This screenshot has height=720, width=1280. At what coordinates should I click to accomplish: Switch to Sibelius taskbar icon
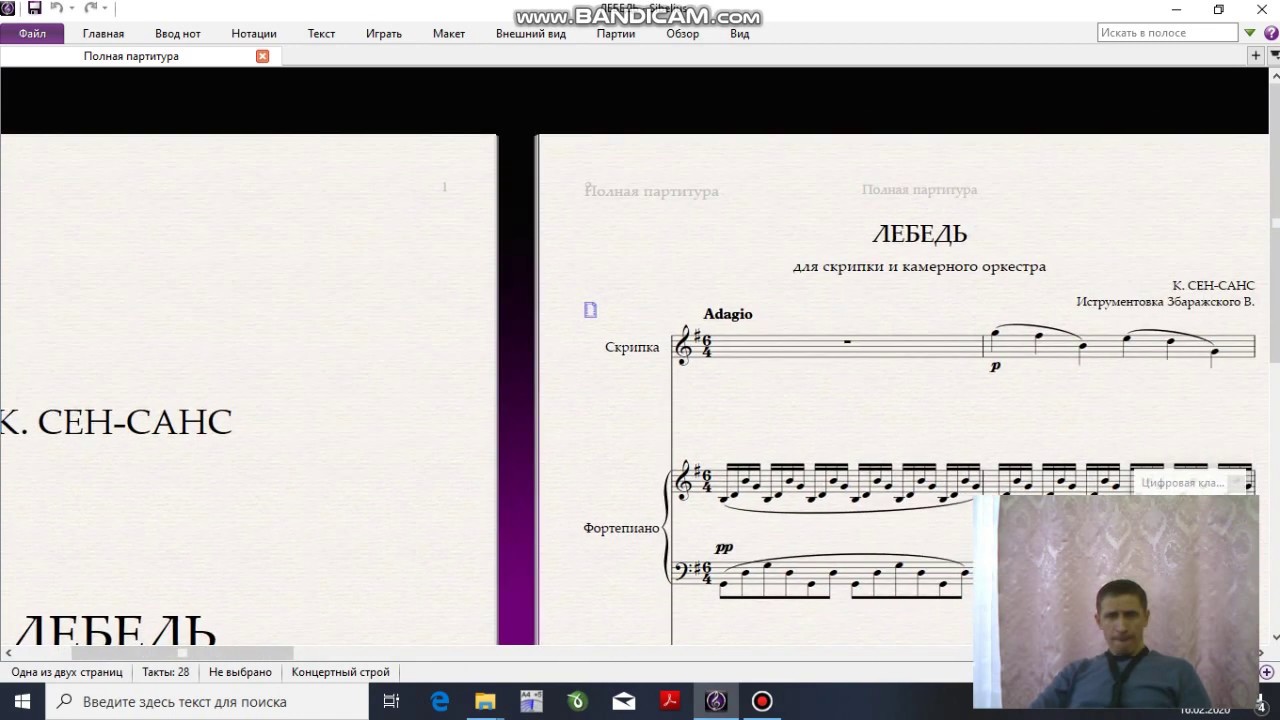(x=716, y=701)
